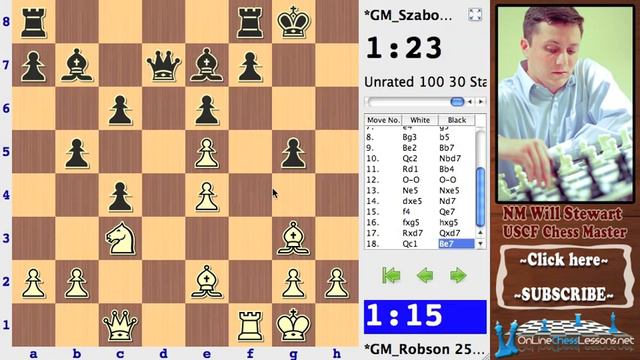Click slider small right arrow button
Image resolution: width=640 pixels, height=360 pixels.
[481, 102]
